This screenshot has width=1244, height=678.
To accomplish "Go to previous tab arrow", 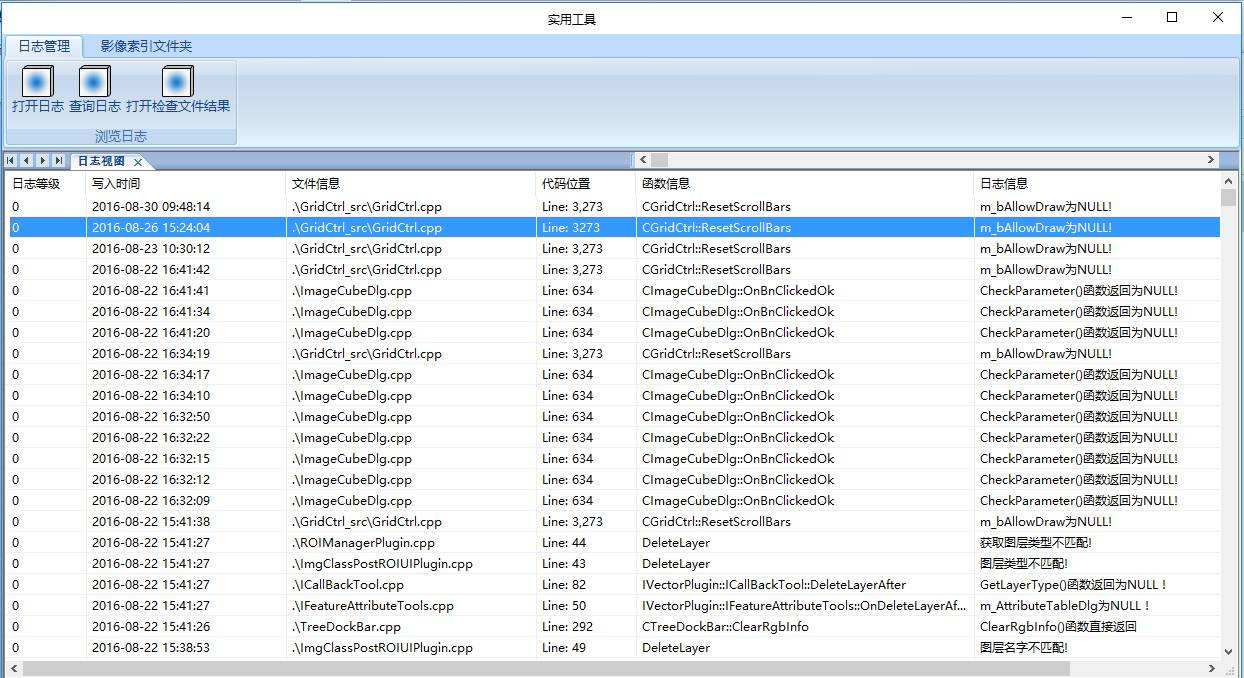I will 27,160.
